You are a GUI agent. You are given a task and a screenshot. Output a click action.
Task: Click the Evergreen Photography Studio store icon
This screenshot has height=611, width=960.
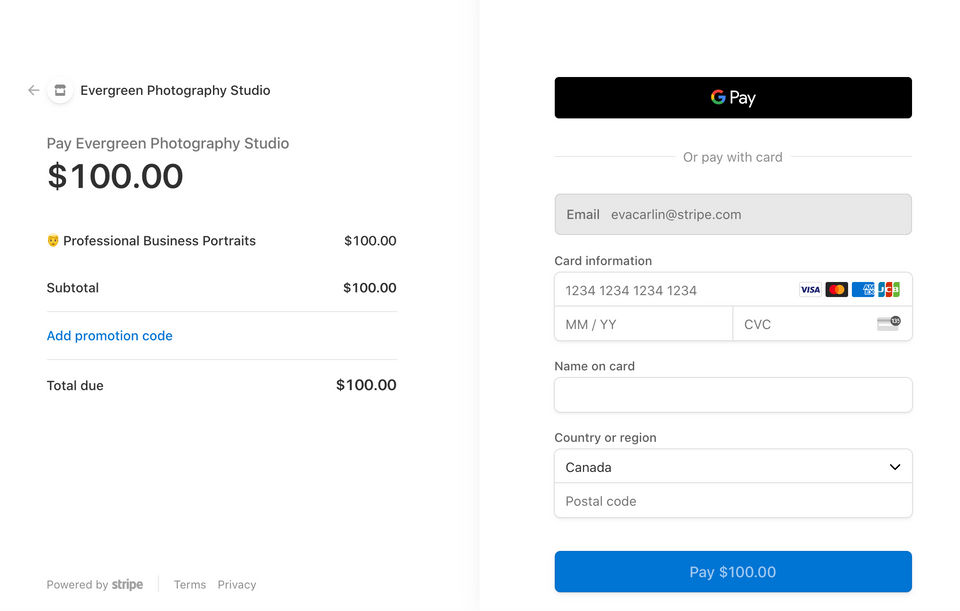[60, 90]
